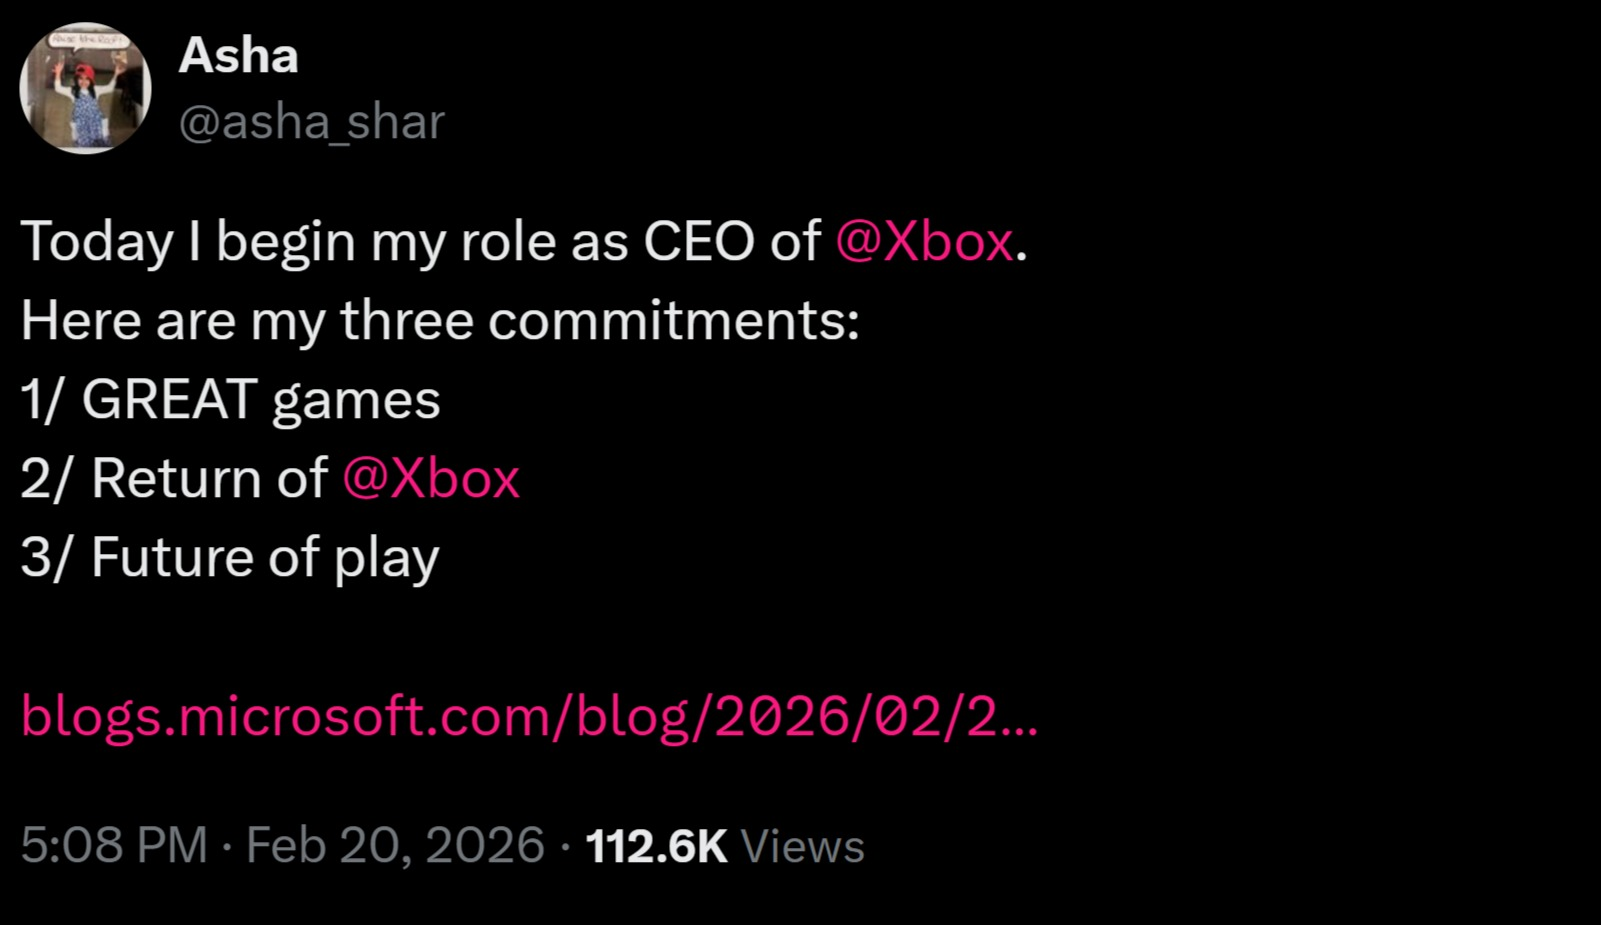Screen dimensions: 1601x925
Task: Click the word CEO in the tweet
Action: [x=698, y=241]
